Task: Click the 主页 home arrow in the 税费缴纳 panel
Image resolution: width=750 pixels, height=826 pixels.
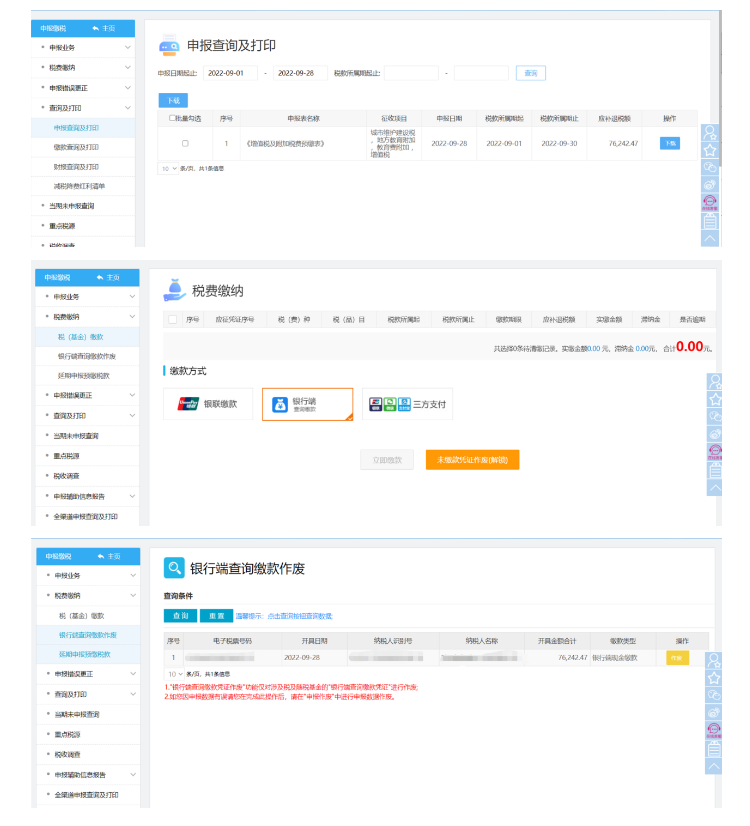Action: click(100, 278)
